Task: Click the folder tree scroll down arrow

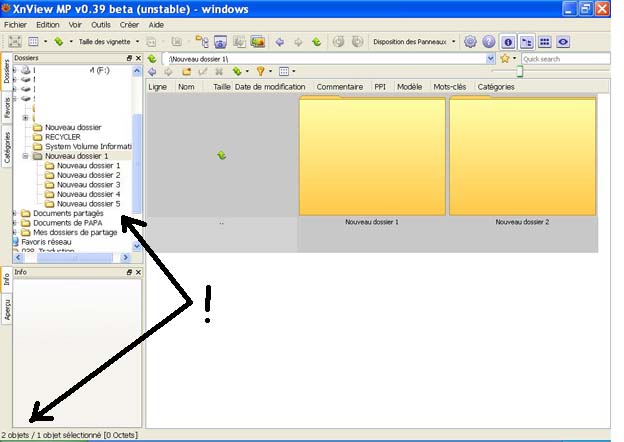Action: click(137, 246)
